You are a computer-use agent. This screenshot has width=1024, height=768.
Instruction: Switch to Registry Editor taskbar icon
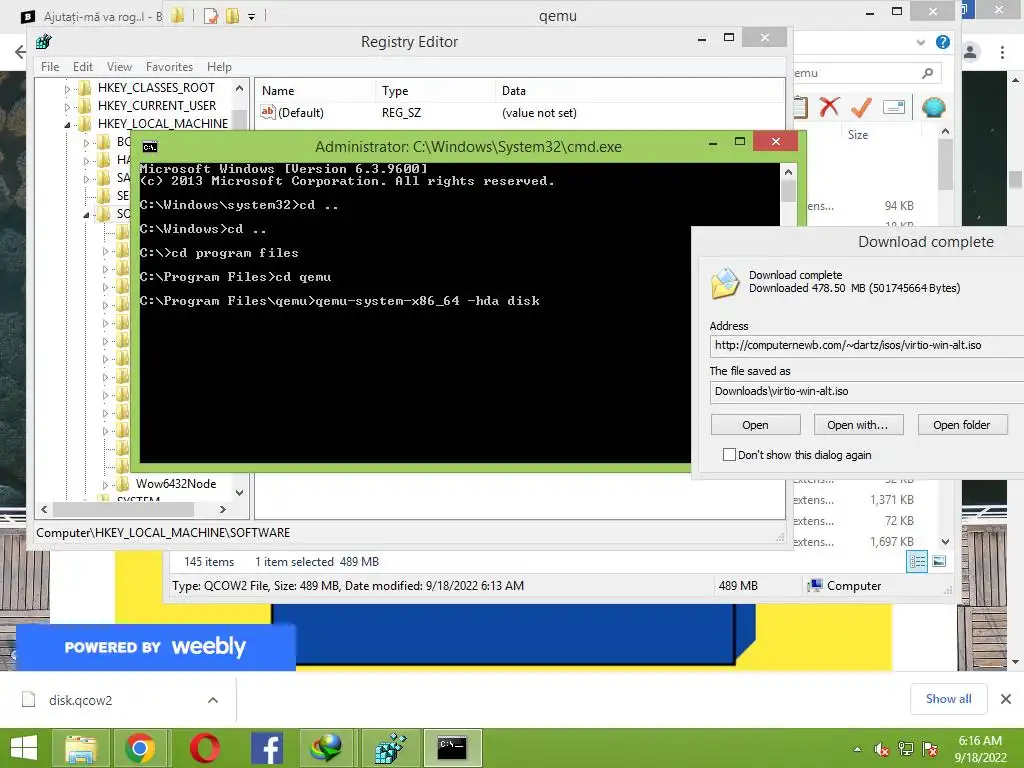click(390, 748)
